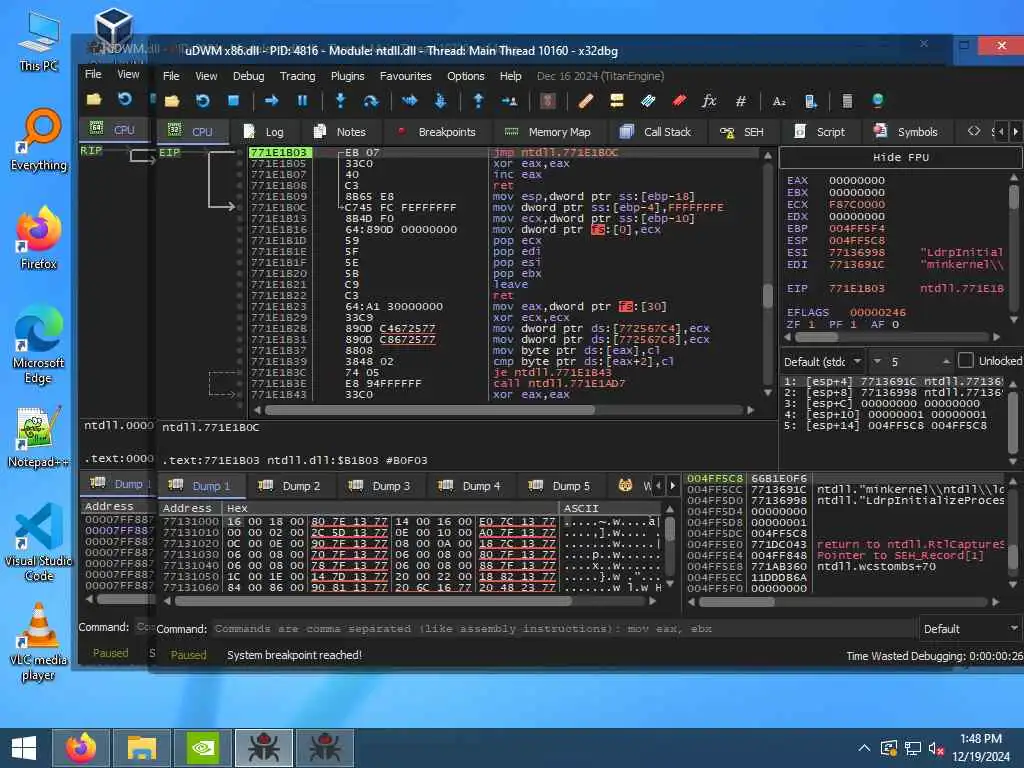Open File Explorer from the taskbar

142,748
